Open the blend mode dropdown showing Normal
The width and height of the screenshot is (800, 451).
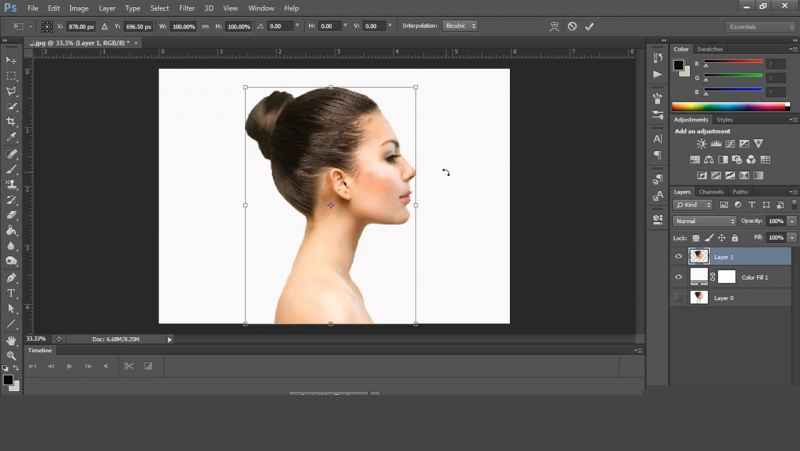(x=704, y=221)
